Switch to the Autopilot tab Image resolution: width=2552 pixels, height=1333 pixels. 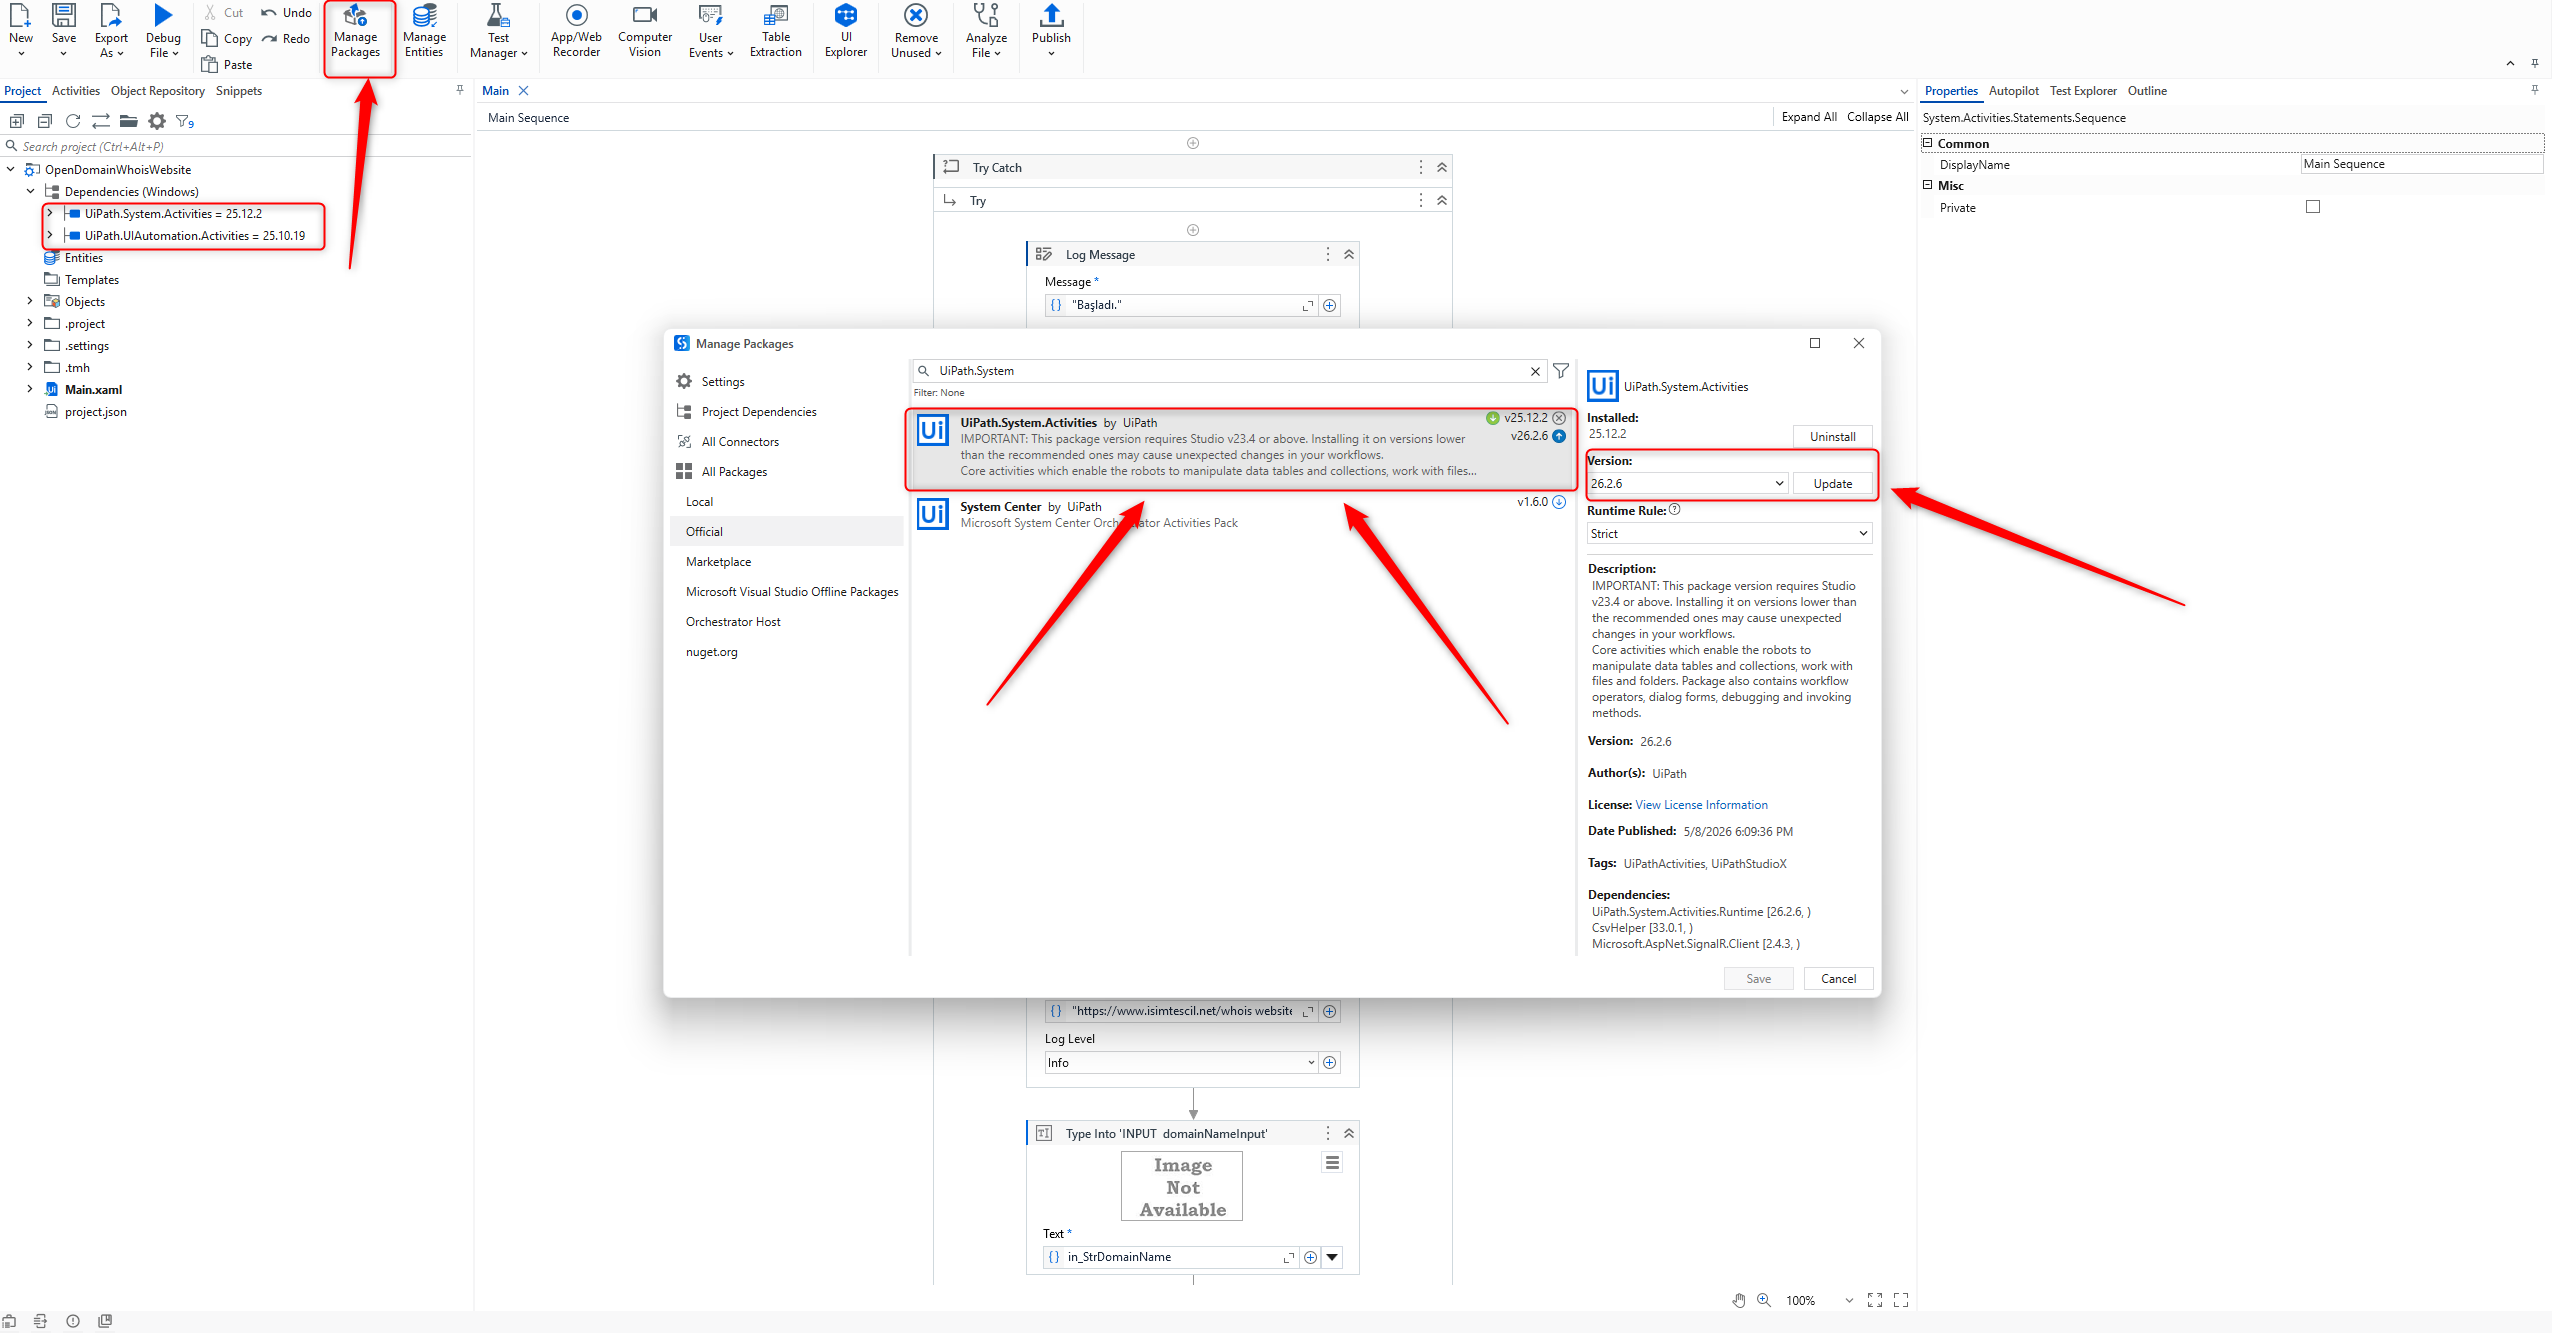coord(2014,91)
